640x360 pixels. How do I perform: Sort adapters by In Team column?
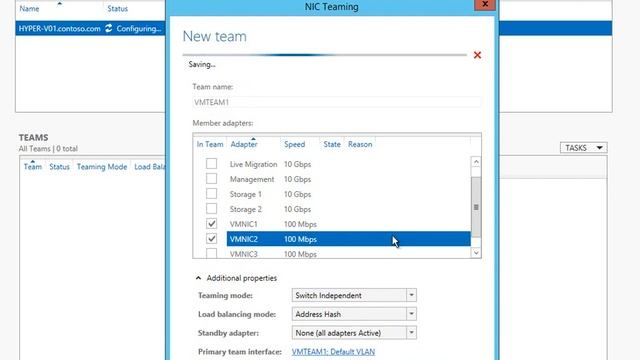210,144
